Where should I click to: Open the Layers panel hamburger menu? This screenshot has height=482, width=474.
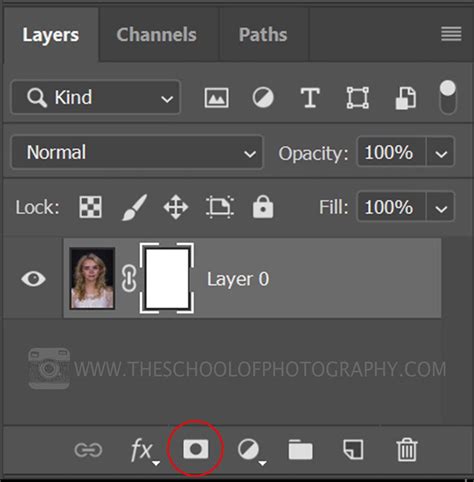coord(451,34)
